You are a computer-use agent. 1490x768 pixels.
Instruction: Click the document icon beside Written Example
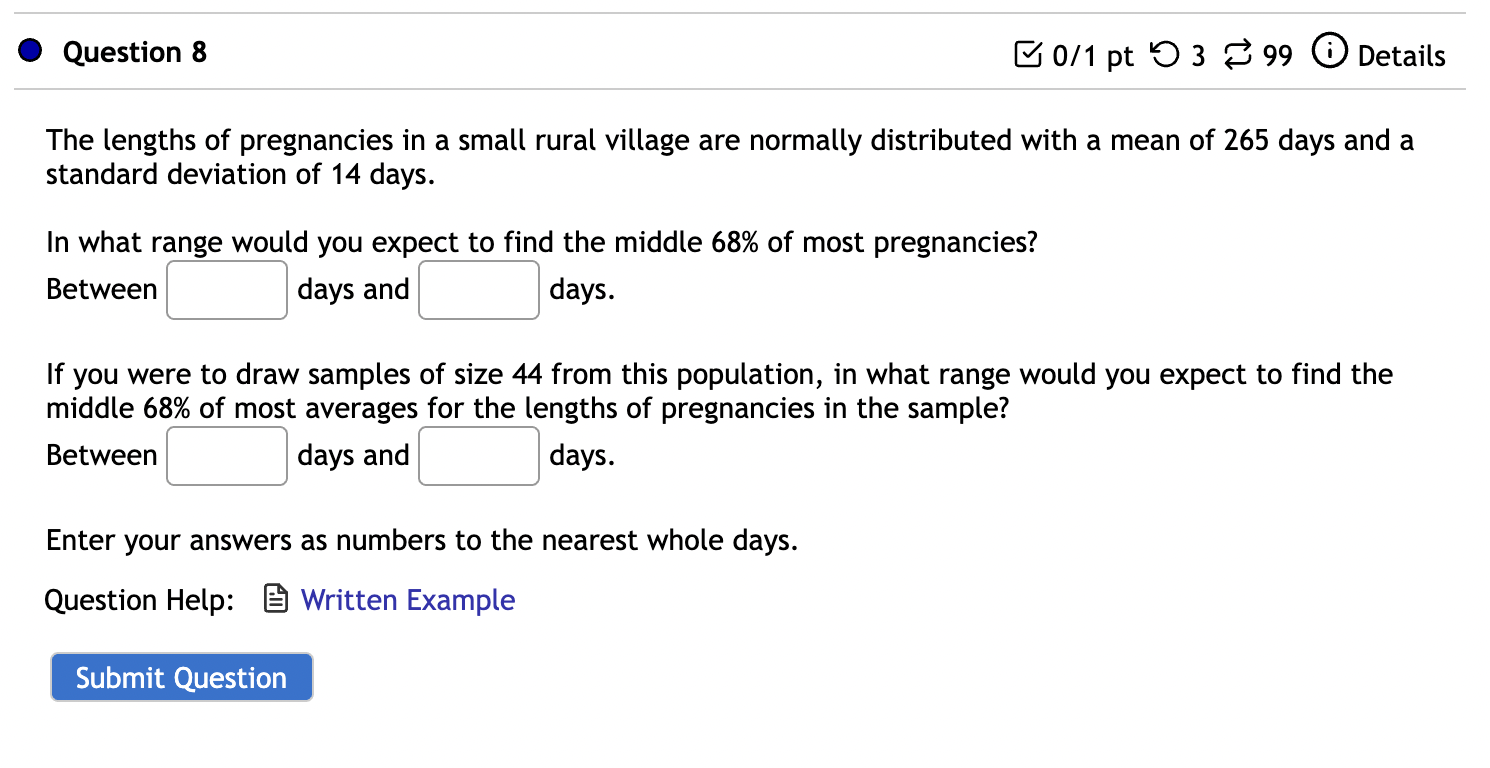point(274,599)
